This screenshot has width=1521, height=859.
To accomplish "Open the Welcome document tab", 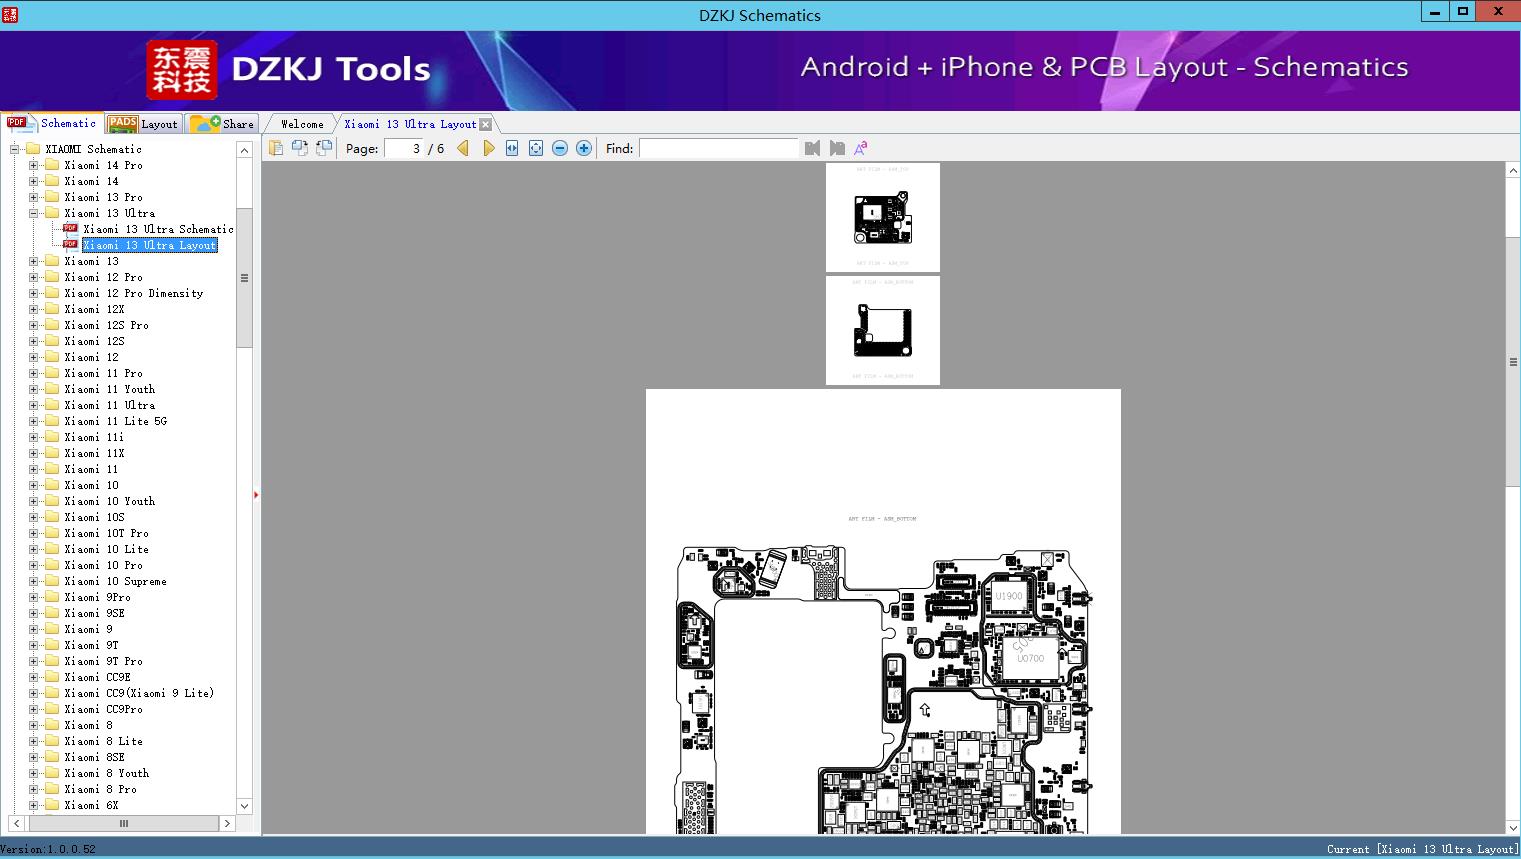I will [x=302, y=124].
